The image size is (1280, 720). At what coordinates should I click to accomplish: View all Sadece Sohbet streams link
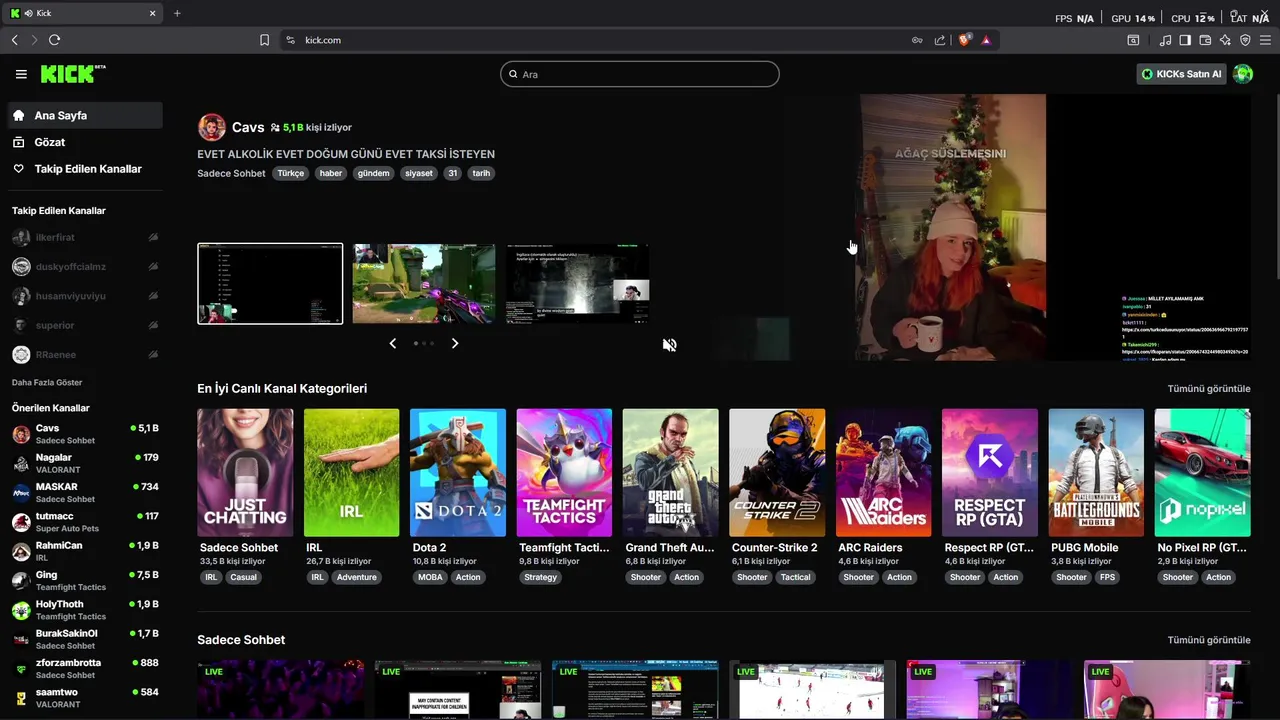(x=1209, y=640)
